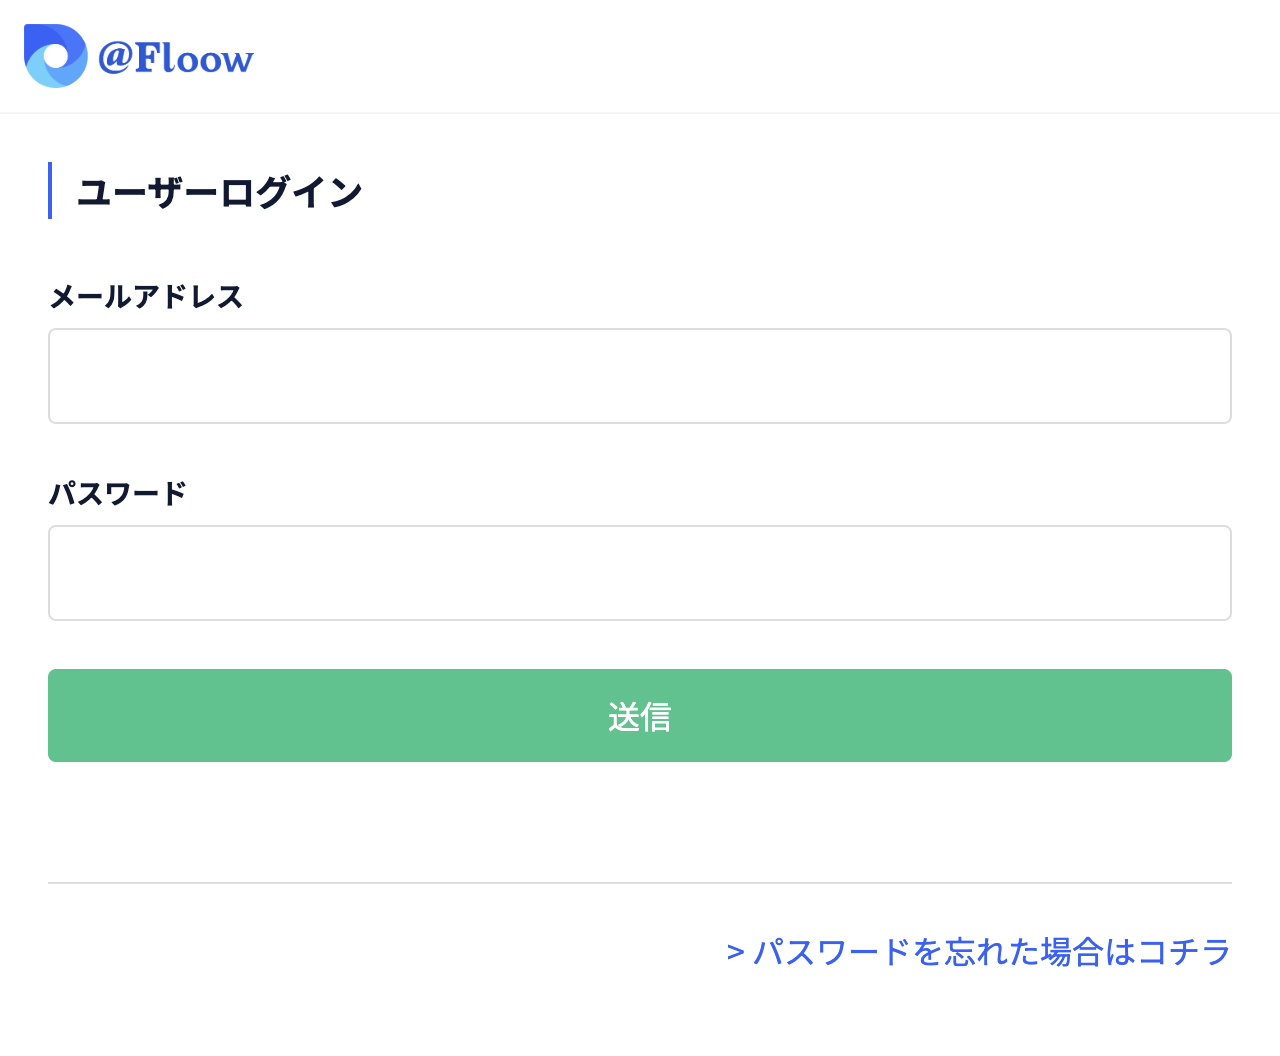Focus the パスワード input field
Screen dimensions: 1280x1056
point(640,572)
